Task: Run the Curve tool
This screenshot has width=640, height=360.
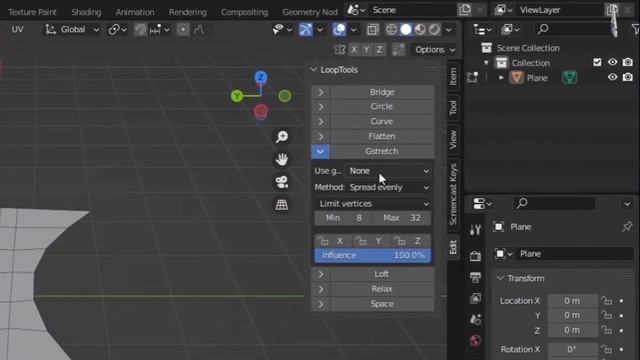Action: 382,122
